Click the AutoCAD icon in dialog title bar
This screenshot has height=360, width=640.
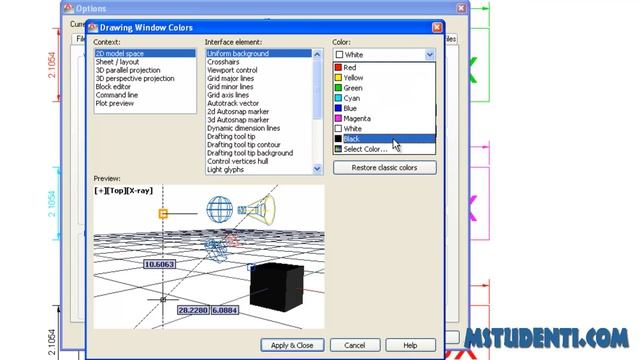coord(93,27)
